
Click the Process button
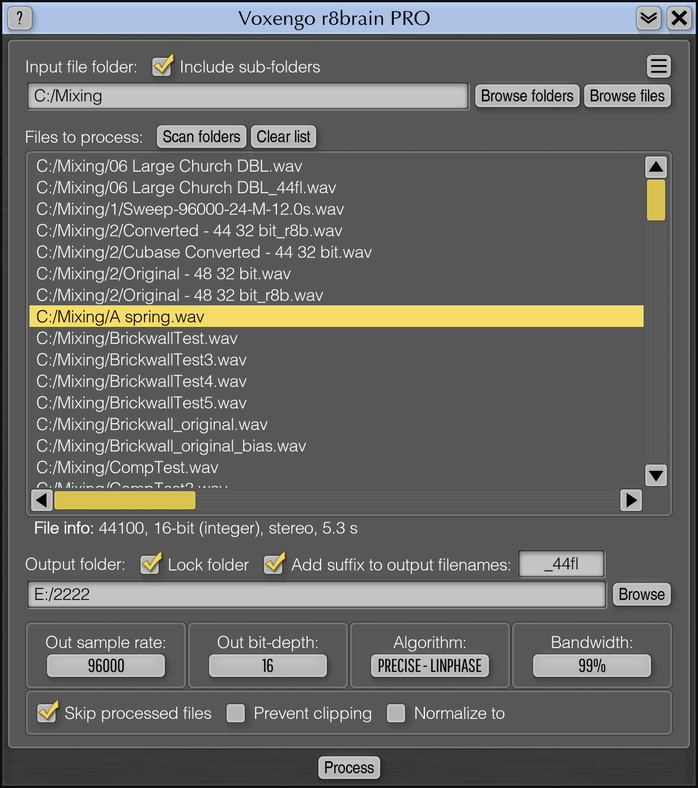349,767
